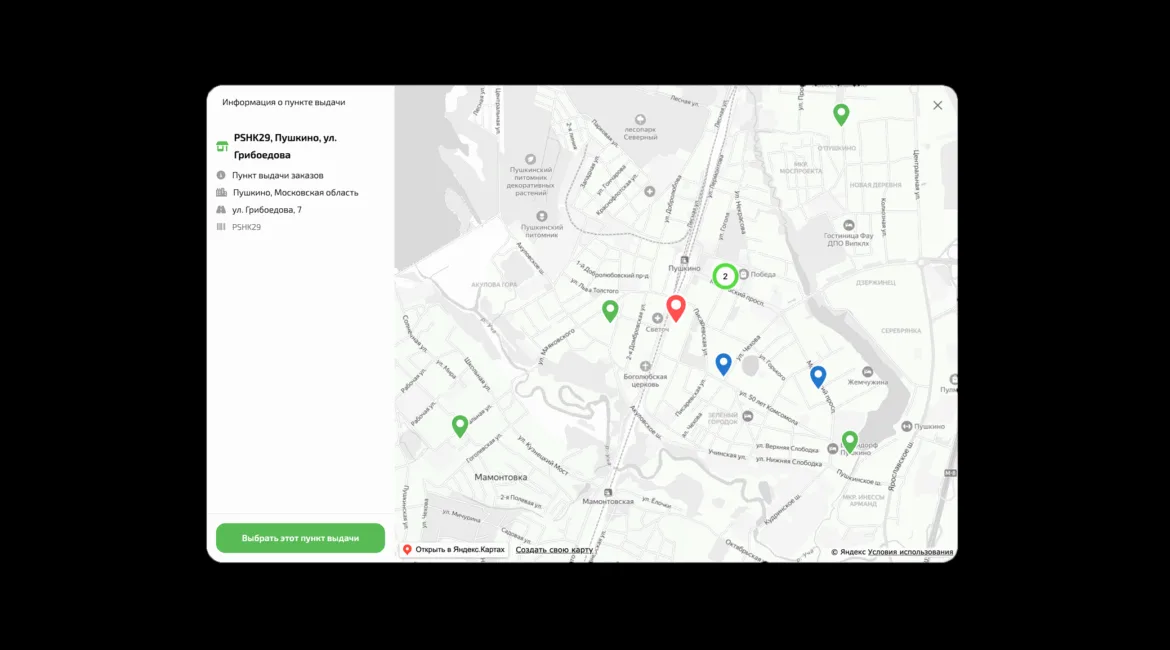Click the green store icon beside PSHK29 title

222,146
